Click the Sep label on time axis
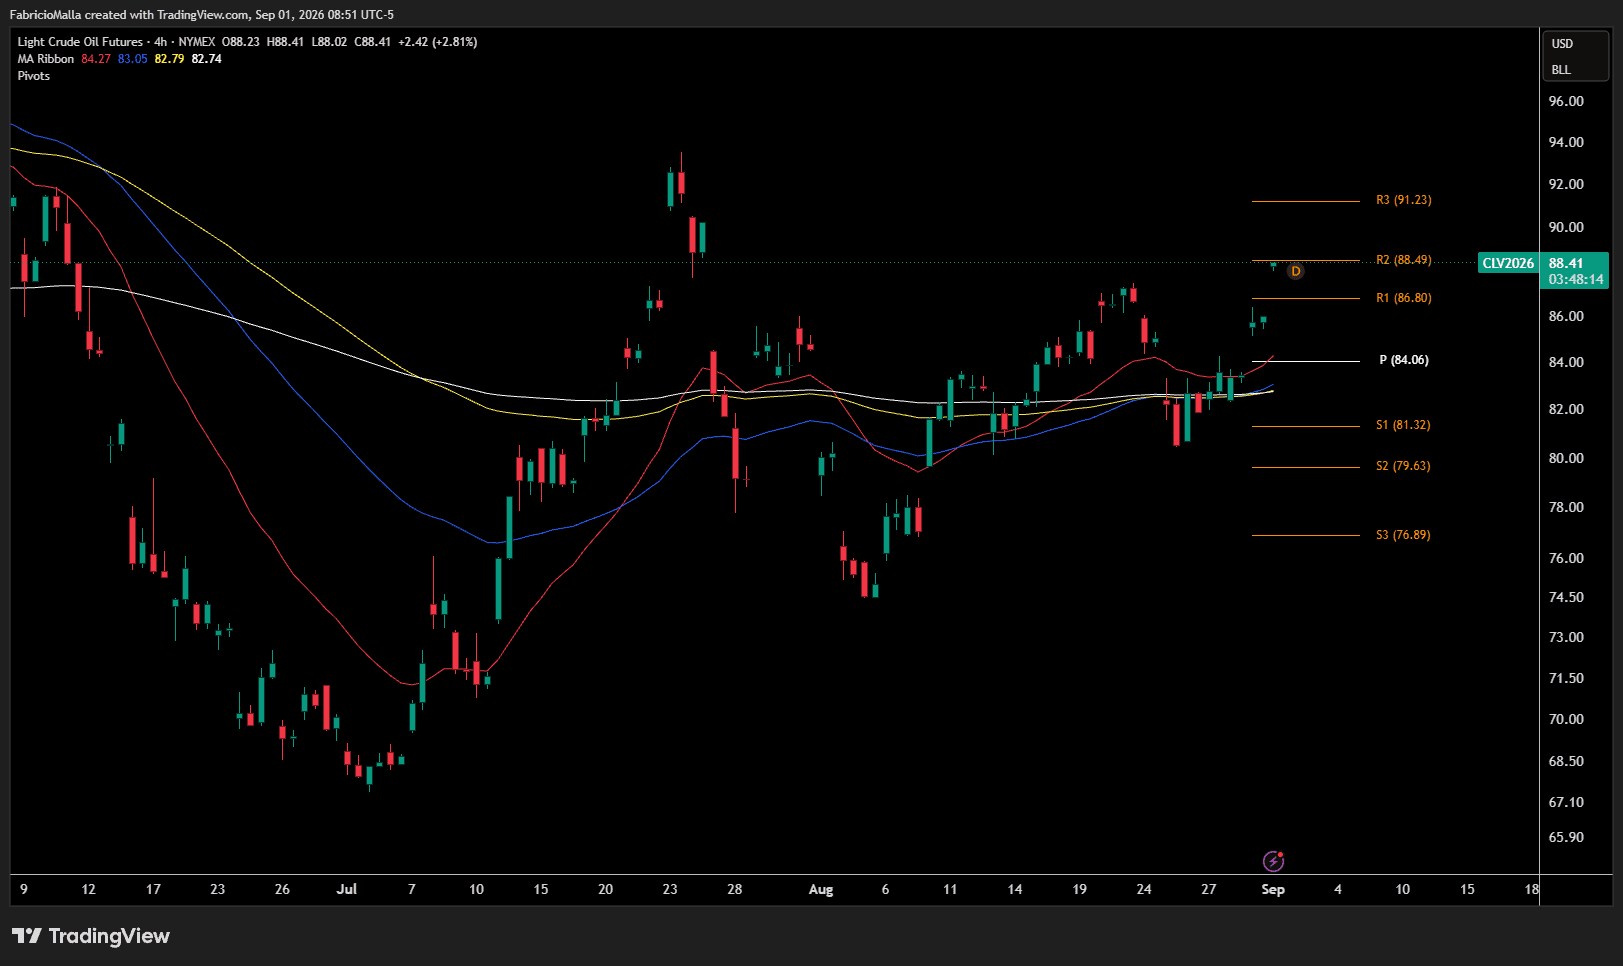The image size is (1623, 966). coord(1273,889)
